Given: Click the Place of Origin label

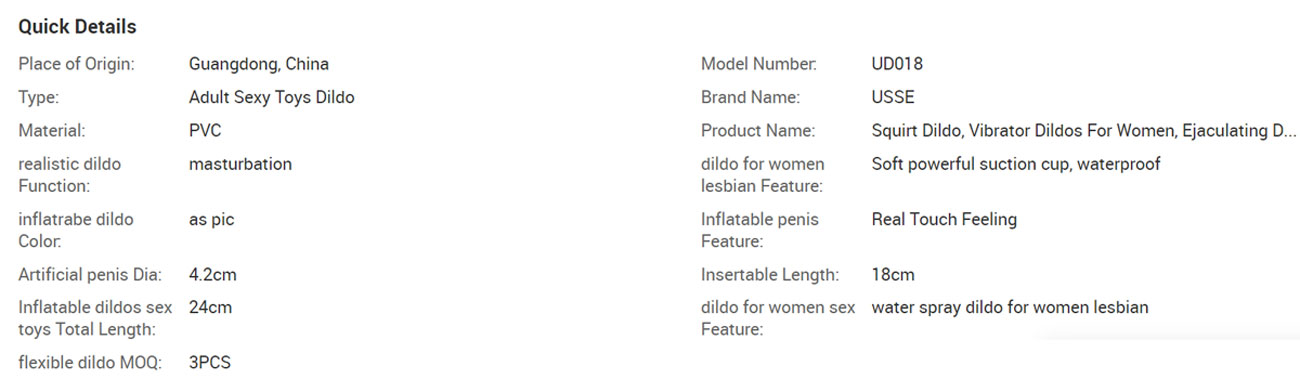Looking at the screenshot, I should pos(77,64).
